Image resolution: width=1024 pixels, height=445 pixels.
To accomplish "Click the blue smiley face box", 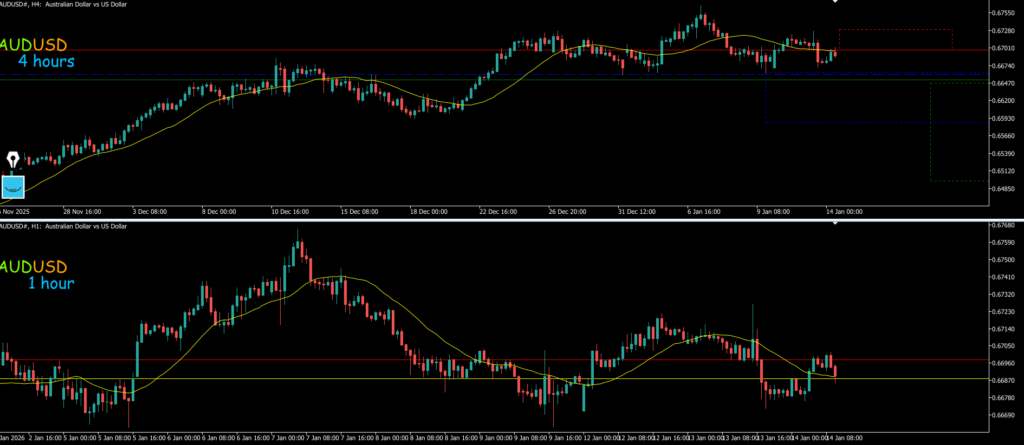I will [13, 187].
